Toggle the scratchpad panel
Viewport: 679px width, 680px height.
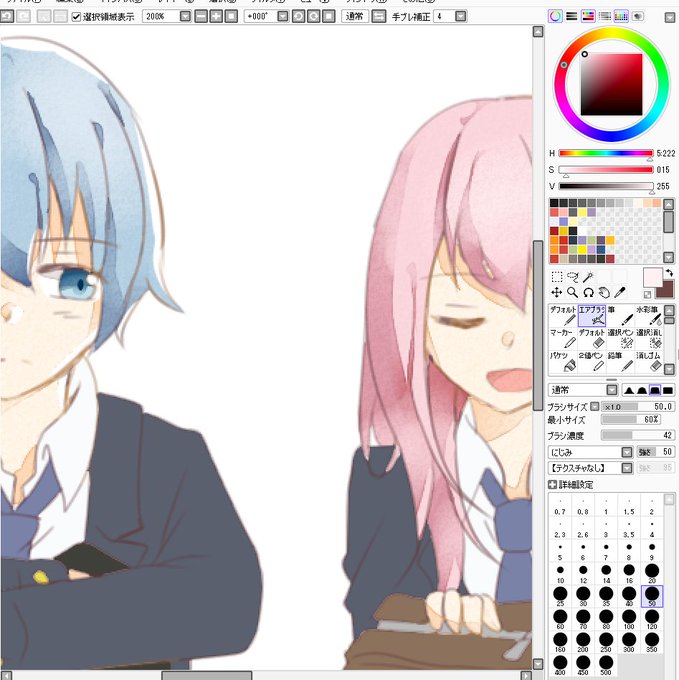pos(637,16)
